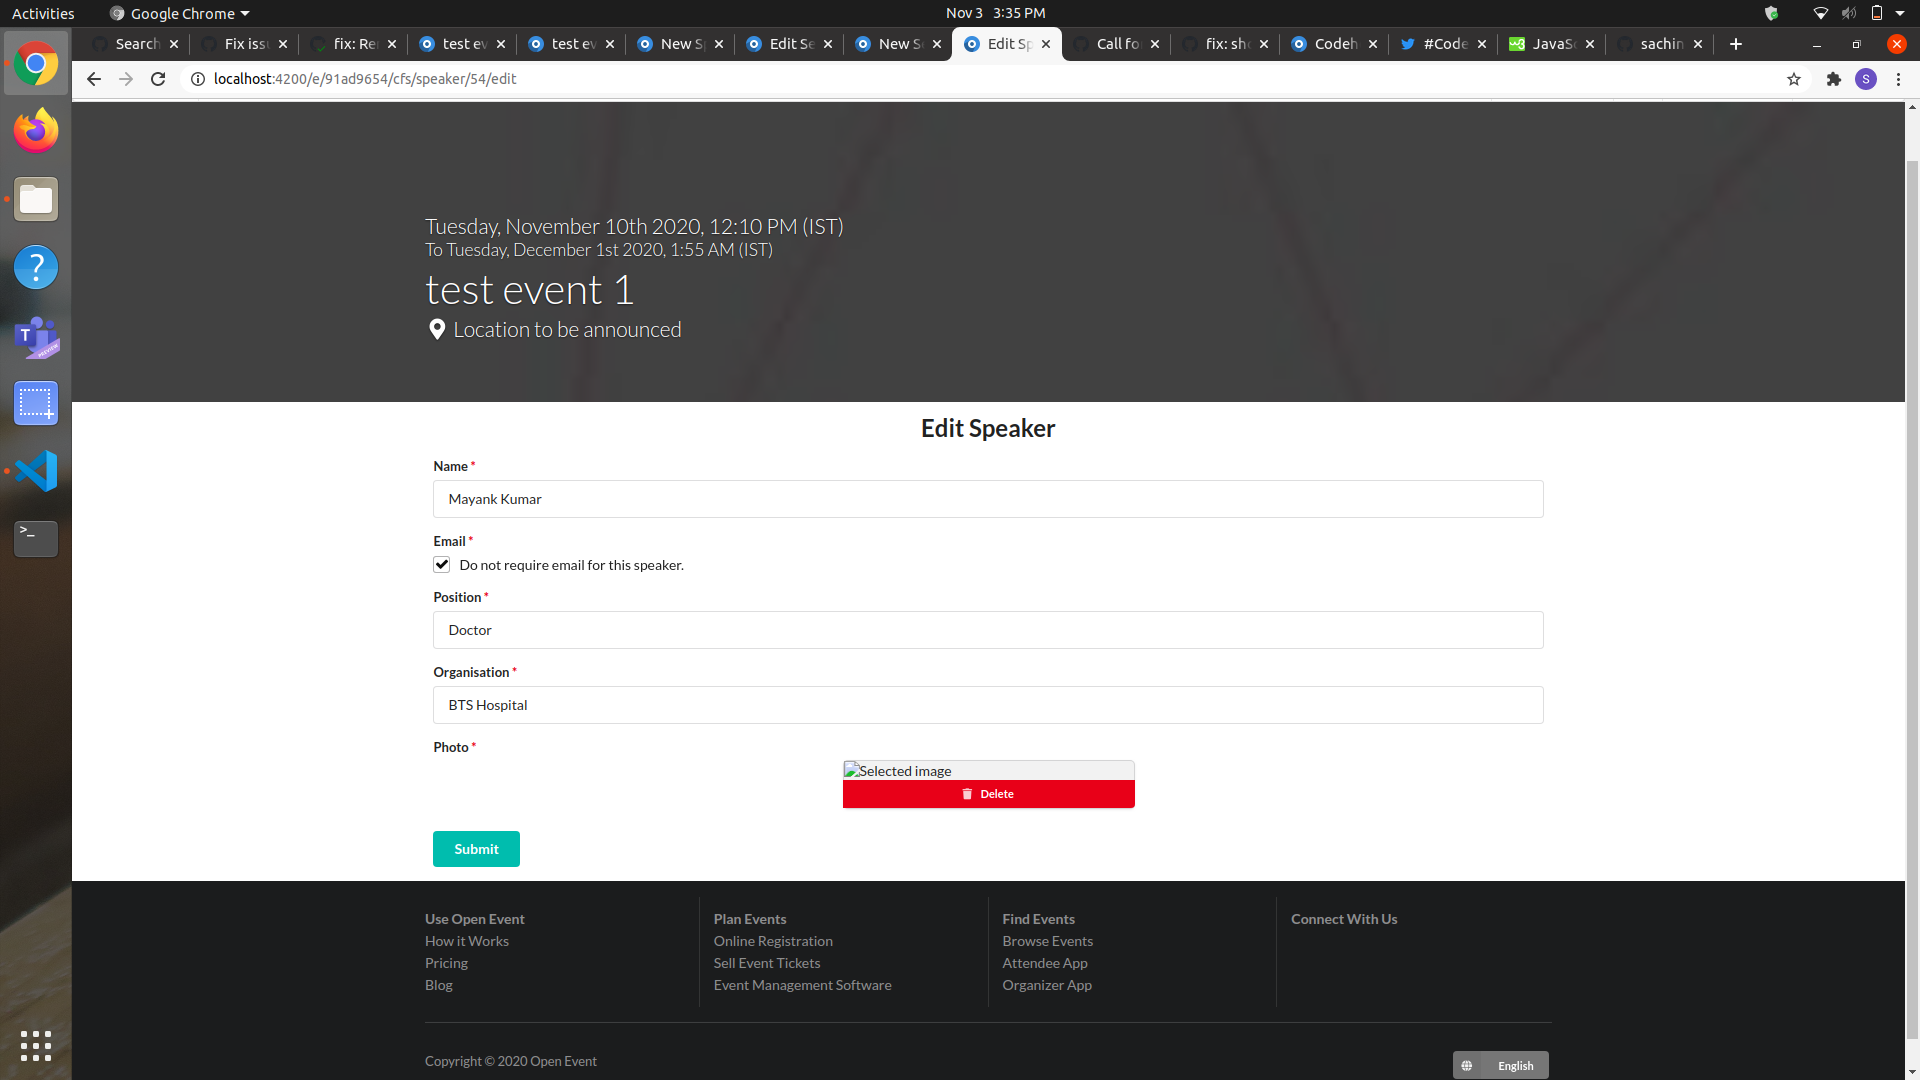Click the shield icon in system tray
Viewport: 1920px width, 1080px height.
point(1772,13)
